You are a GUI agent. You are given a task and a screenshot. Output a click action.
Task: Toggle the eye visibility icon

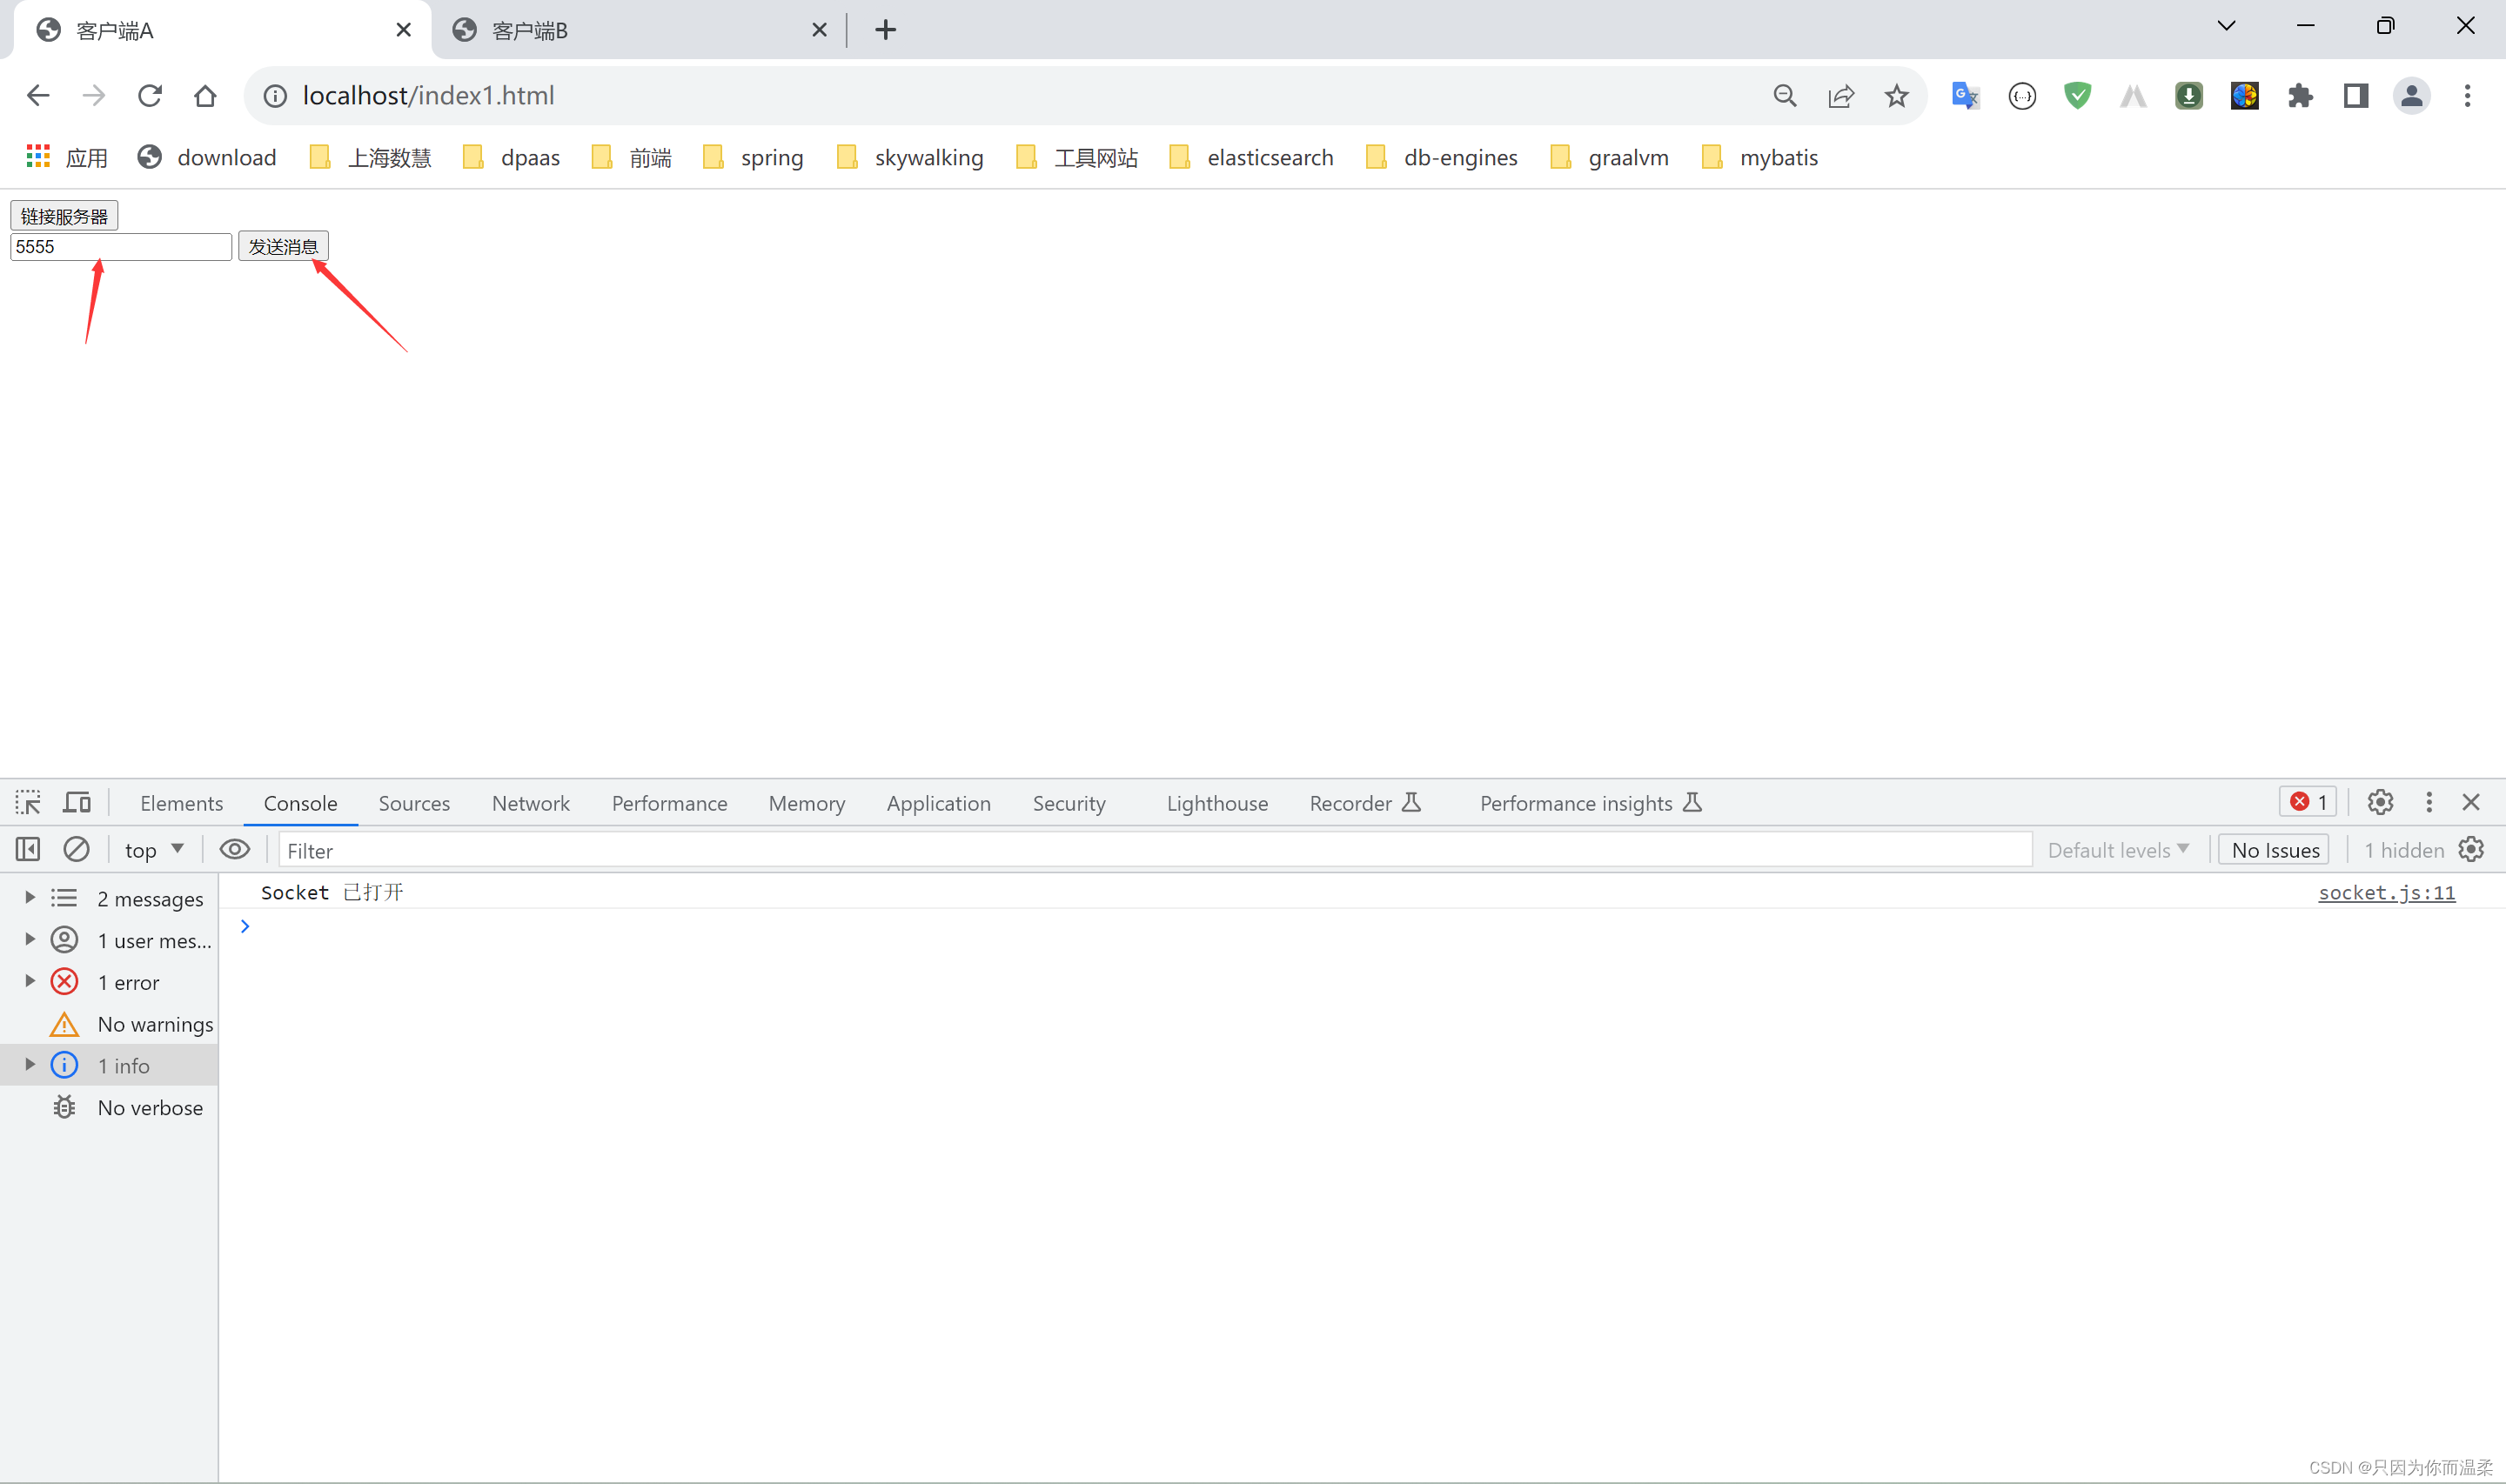235,850
